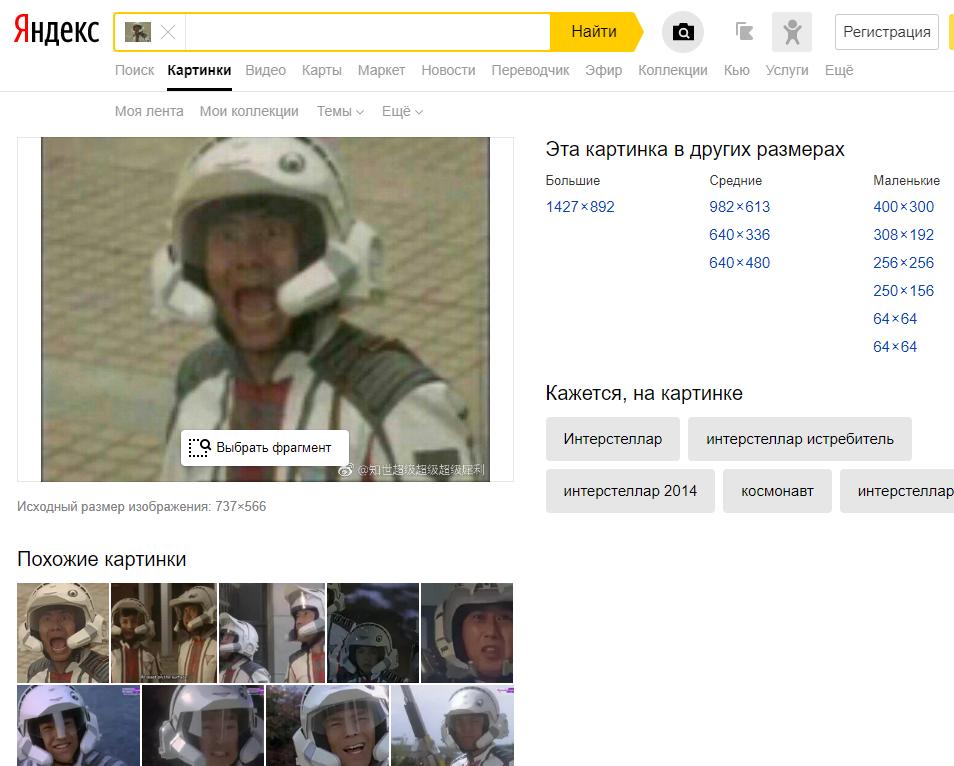Viewport: 954px width, 766px height.
Task: Click the интерстеллар истребитель tag
Action: (799, 439)
